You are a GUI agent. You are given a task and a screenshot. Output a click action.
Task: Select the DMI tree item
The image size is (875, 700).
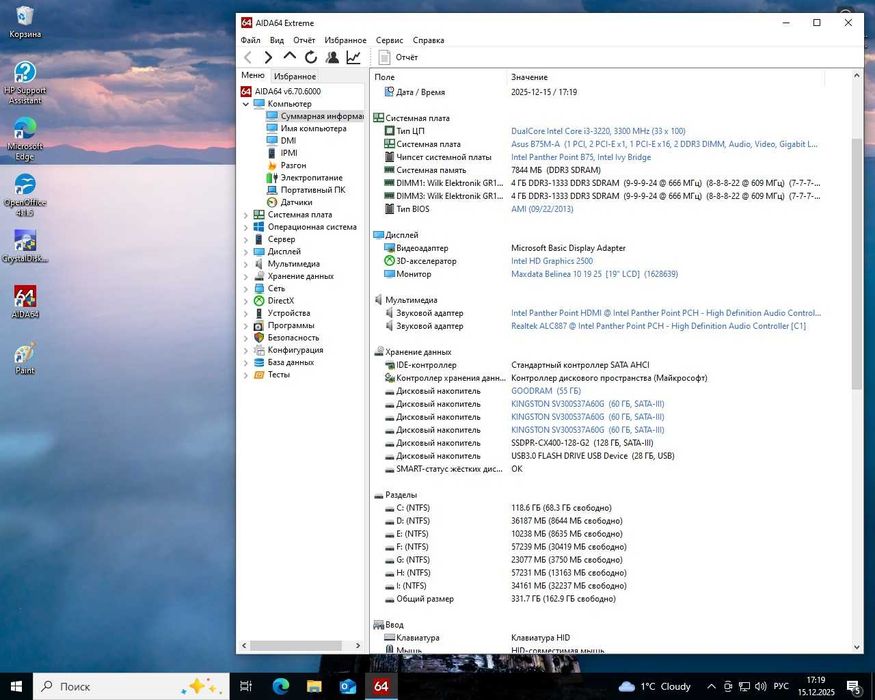click(x=288, y=141)
